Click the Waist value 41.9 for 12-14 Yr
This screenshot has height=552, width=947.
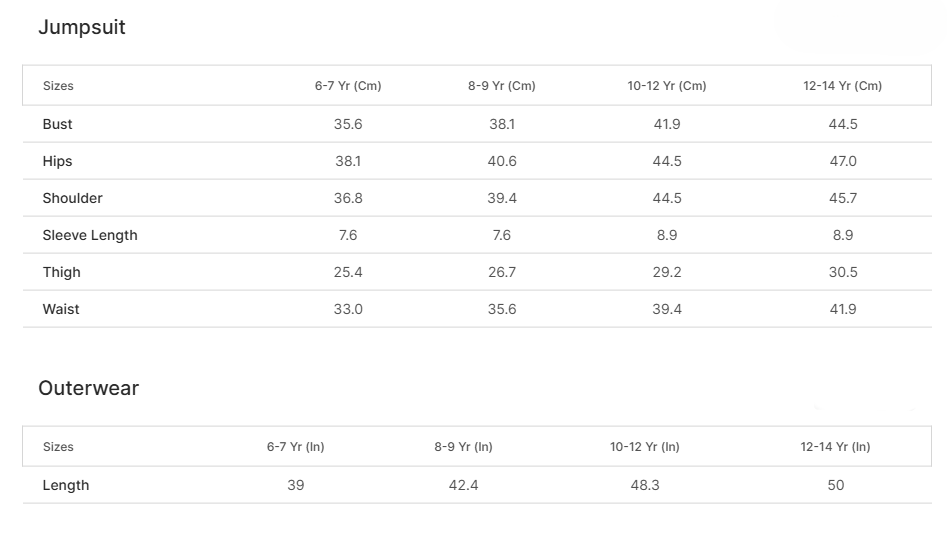point(843,310)
